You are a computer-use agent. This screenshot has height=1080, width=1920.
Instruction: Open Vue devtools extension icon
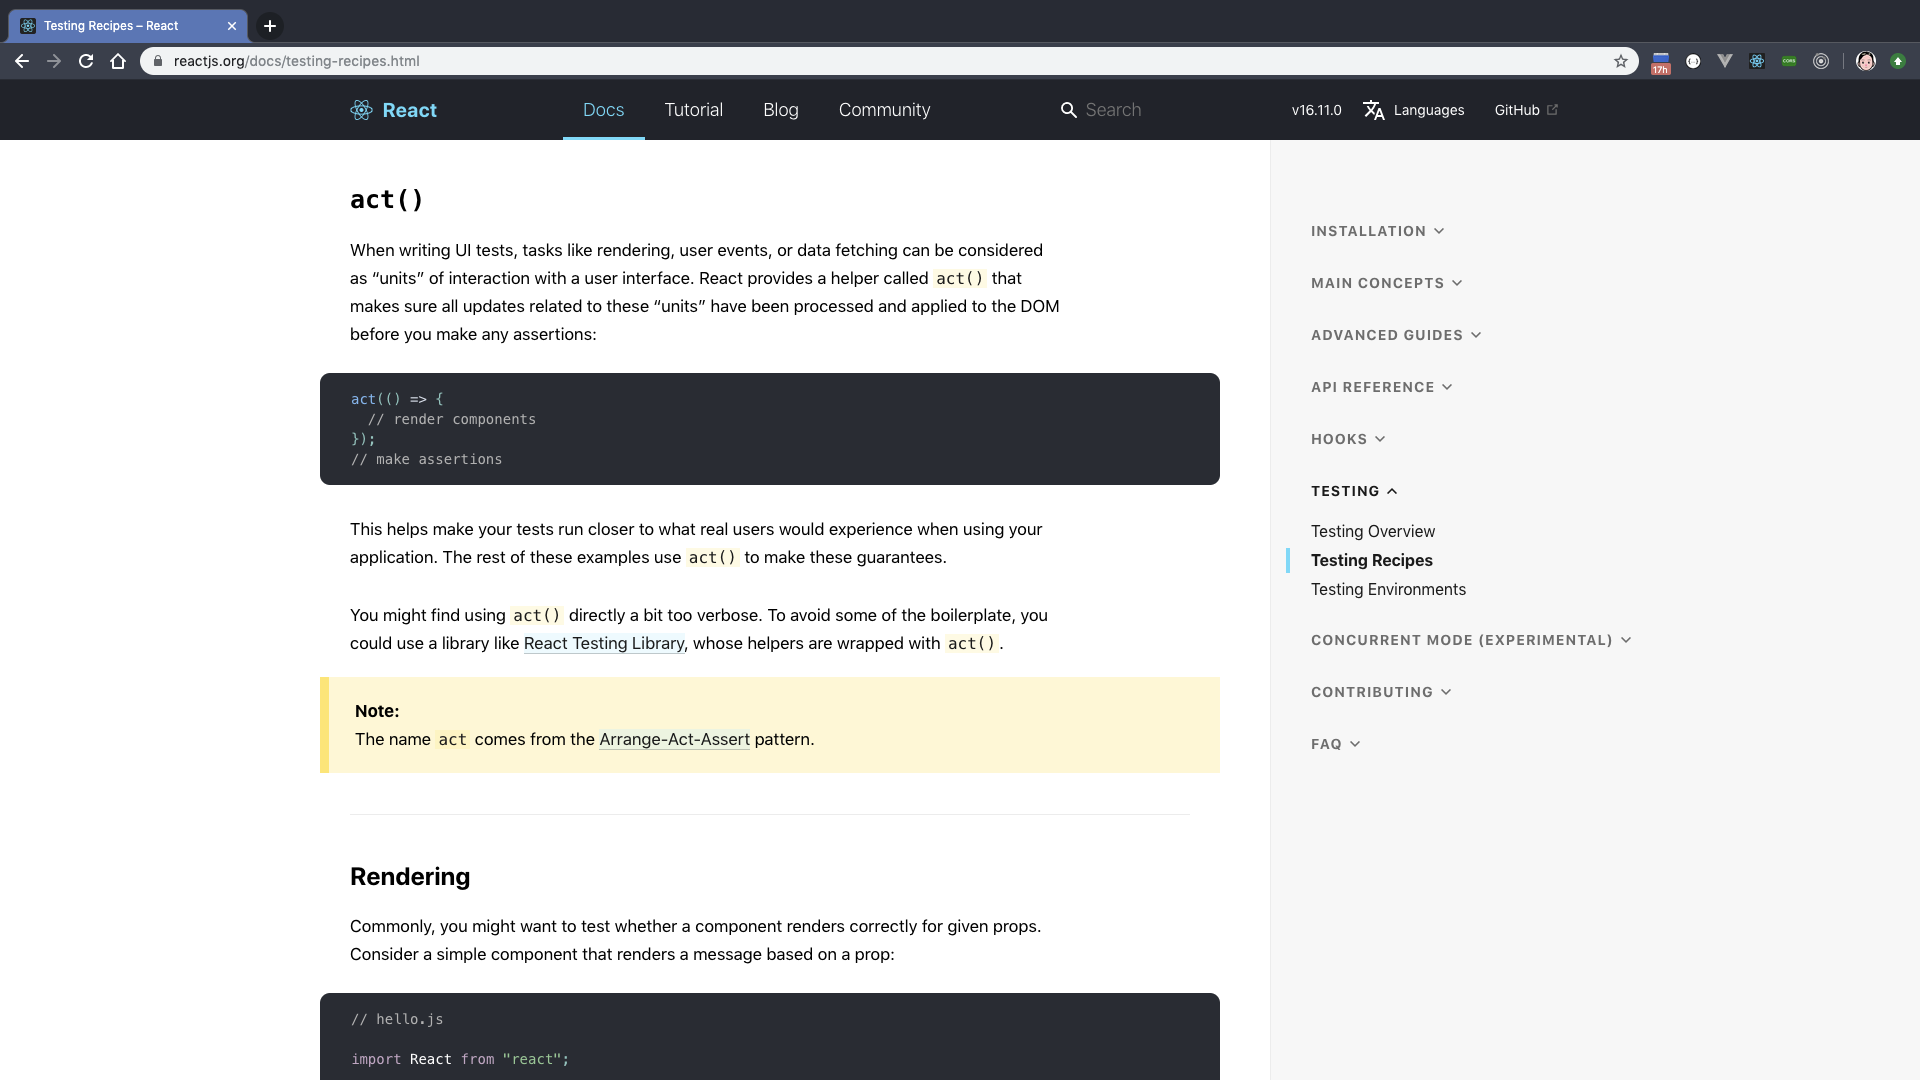click(x=1725, y=61)
